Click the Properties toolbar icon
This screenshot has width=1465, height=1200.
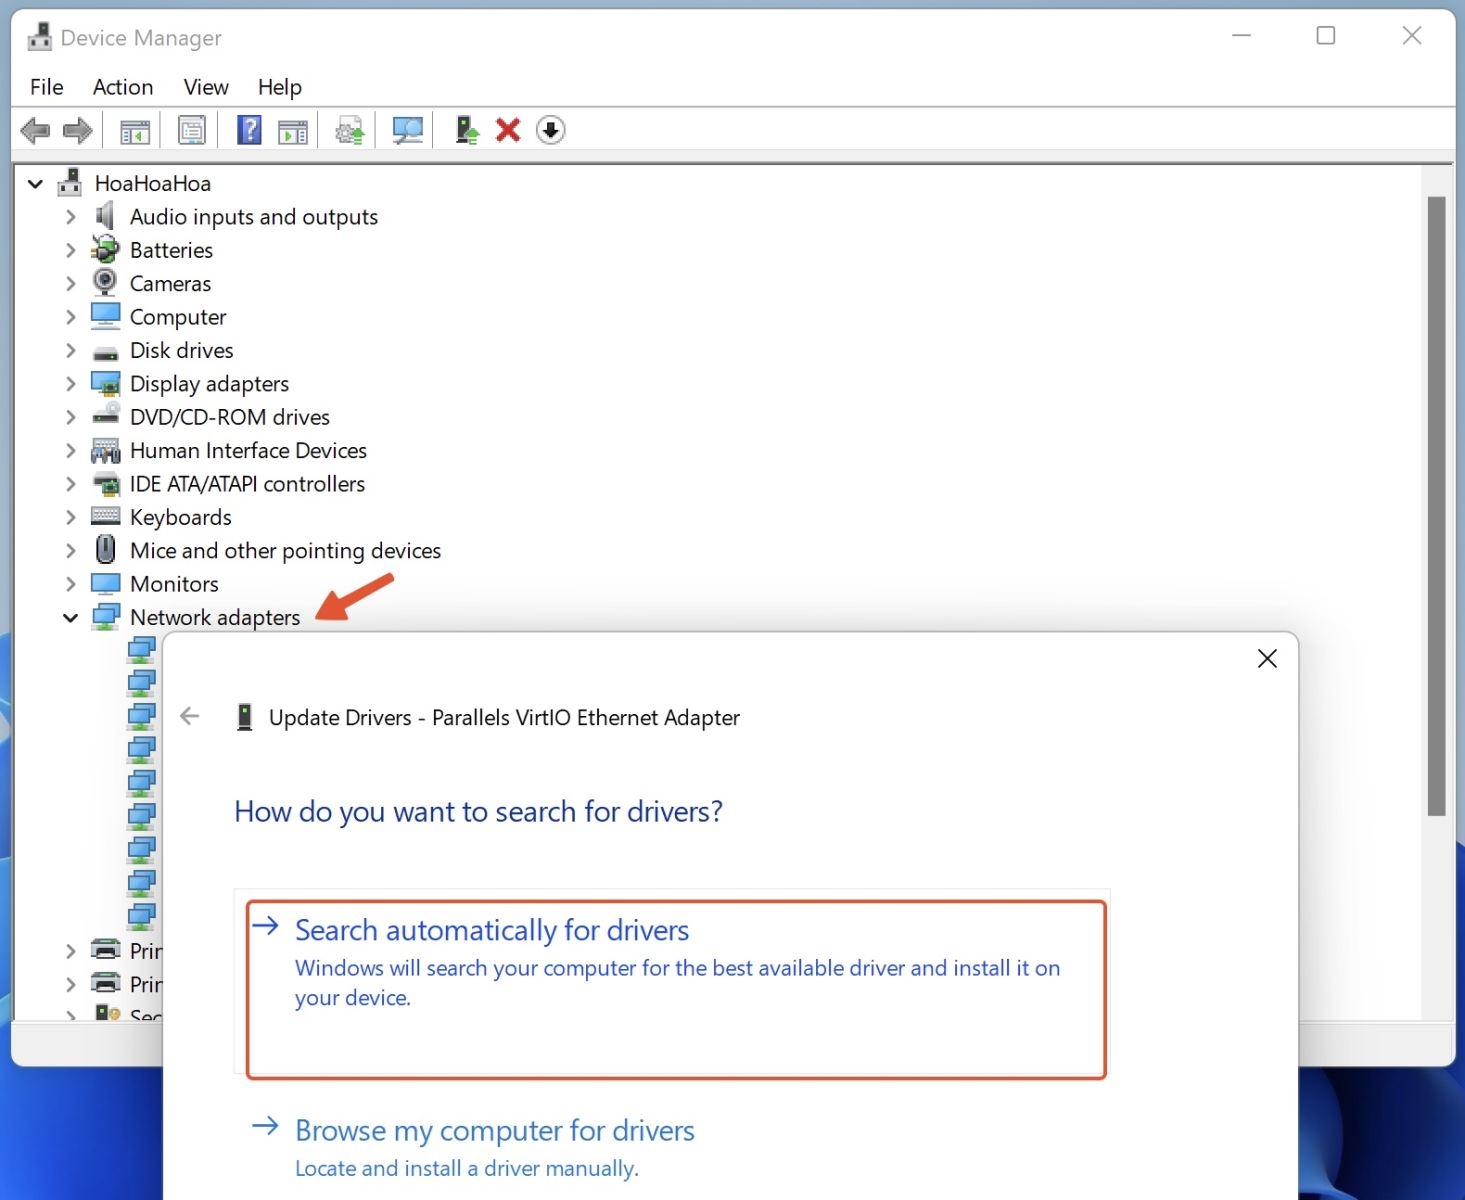point(190,129)
